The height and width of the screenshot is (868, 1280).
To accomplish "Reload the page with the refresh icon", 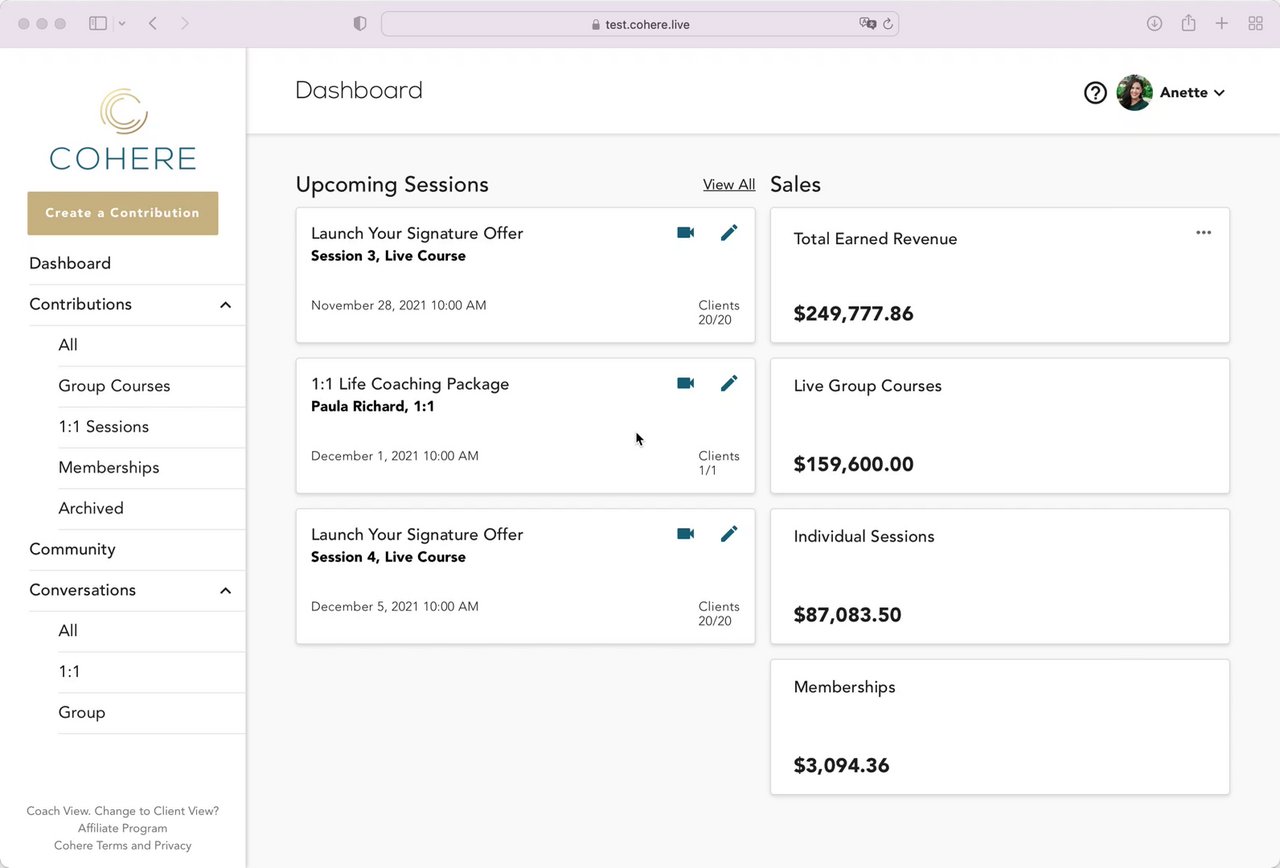I will pyautogui.click(x=887, y=24).
